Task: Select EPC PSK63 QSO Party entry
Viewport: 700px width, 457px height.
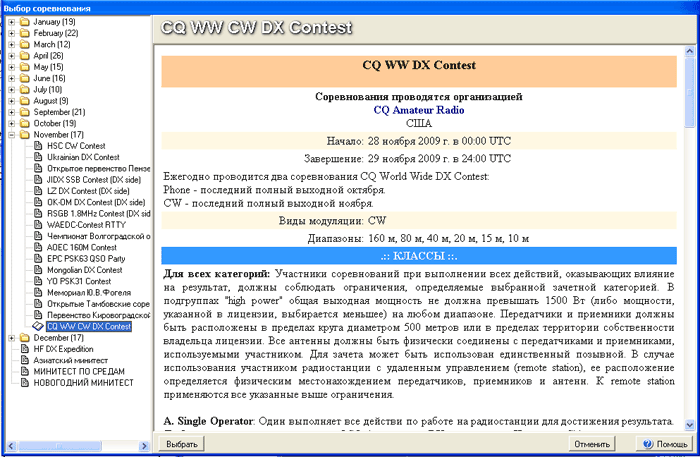Action: 86,259
